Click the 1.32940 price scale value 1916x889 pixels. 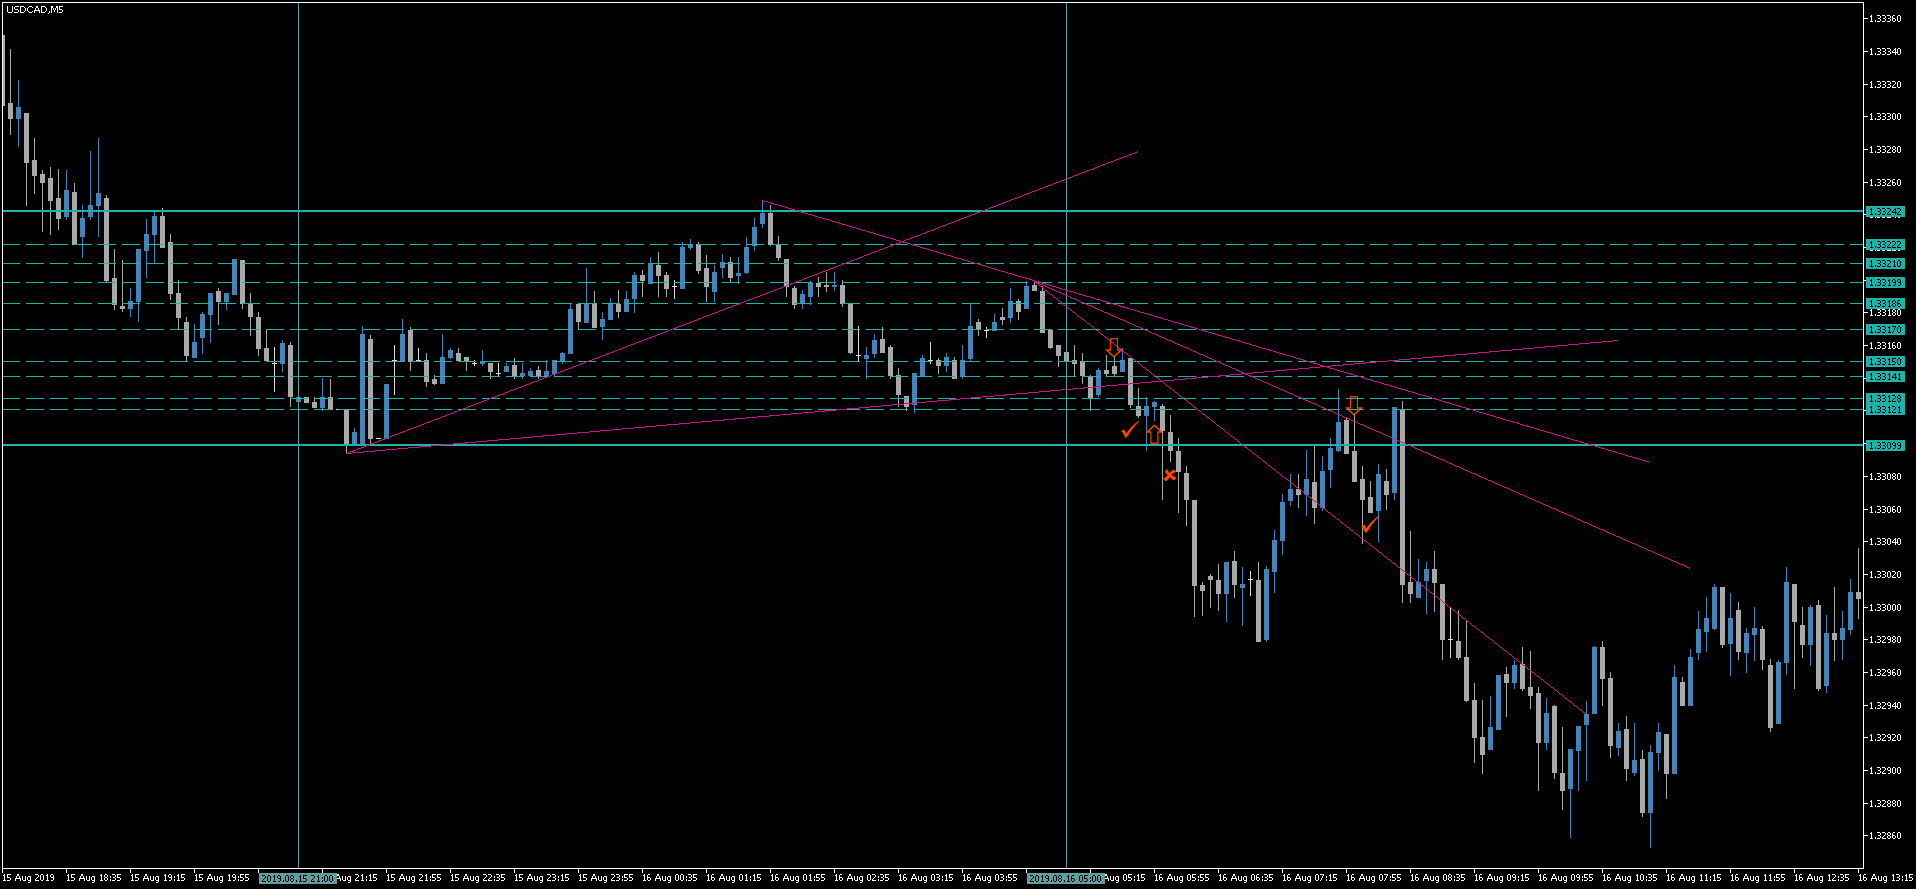coord(1886,705)
